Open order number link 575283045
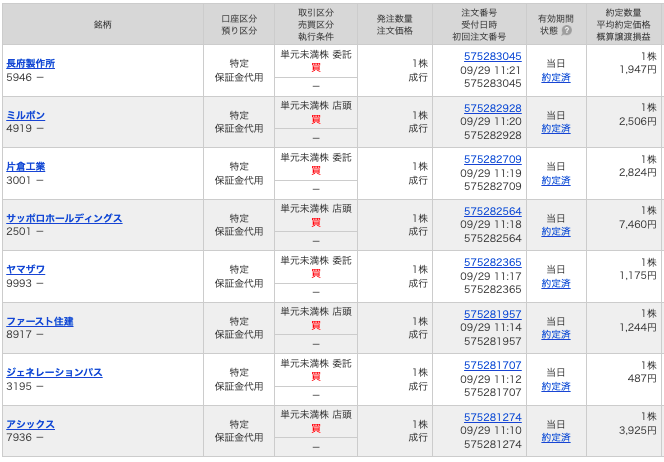The width and height of the screenshot is (664, 462). click(x=493, y=57)
